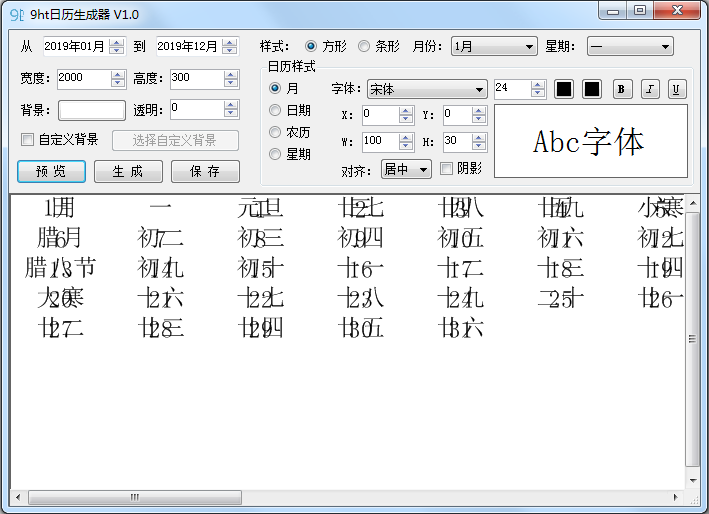Click the Abc字体 font preview box
The width and height of the screenshot is (709, 514).
click(x=591, y=141)
